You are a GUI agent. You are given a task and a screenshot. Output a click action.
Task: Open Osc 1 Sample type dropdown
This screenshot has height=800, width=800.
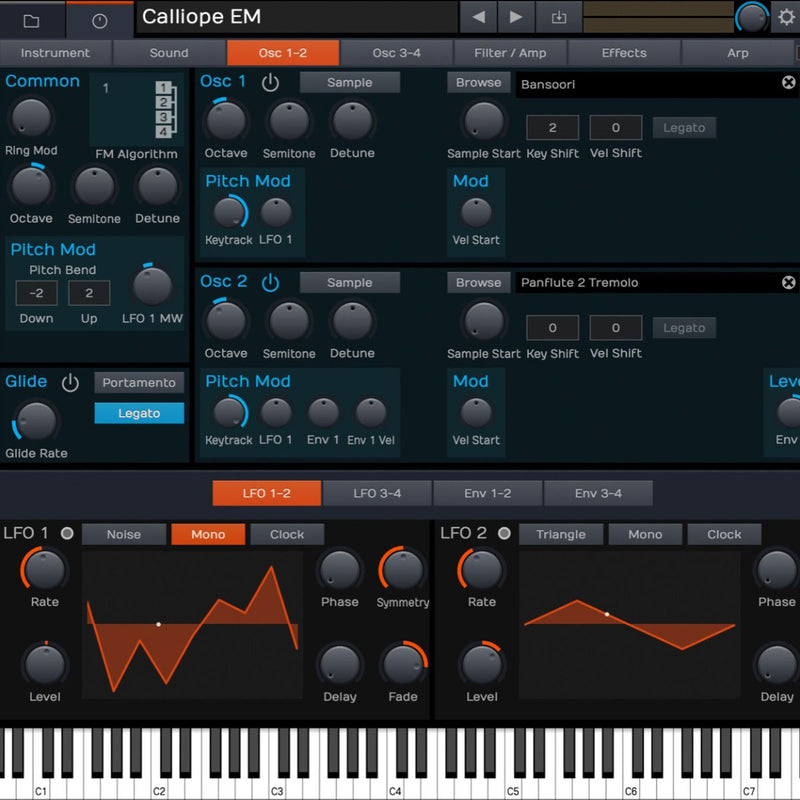tap(349, 83)
